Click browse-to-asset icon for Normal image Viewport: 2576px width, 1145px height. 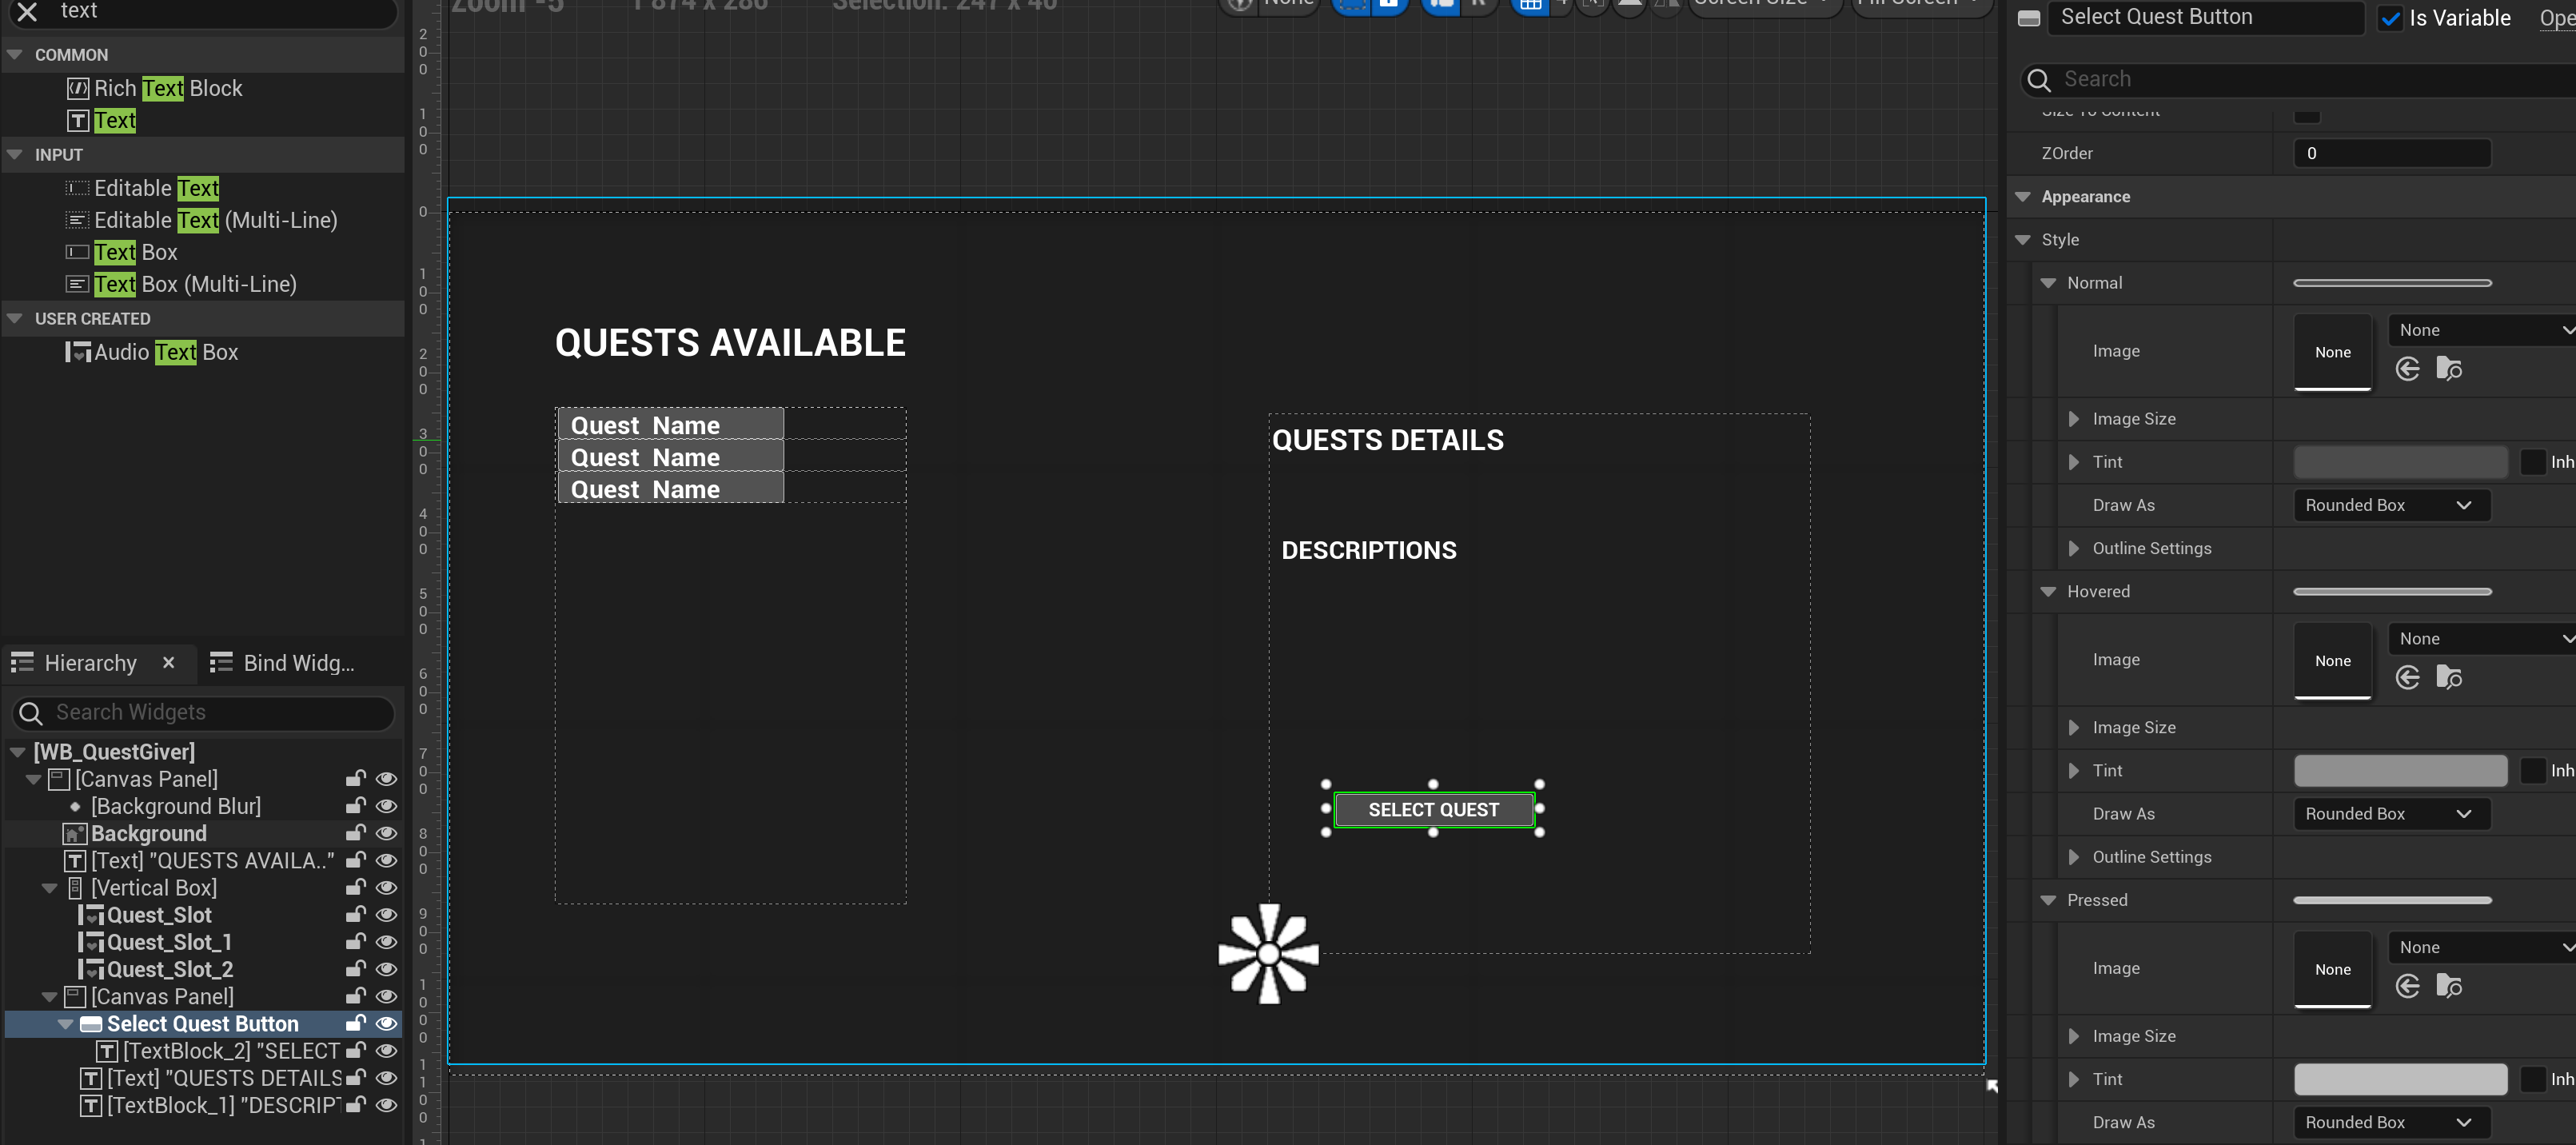click(2449, 368)
